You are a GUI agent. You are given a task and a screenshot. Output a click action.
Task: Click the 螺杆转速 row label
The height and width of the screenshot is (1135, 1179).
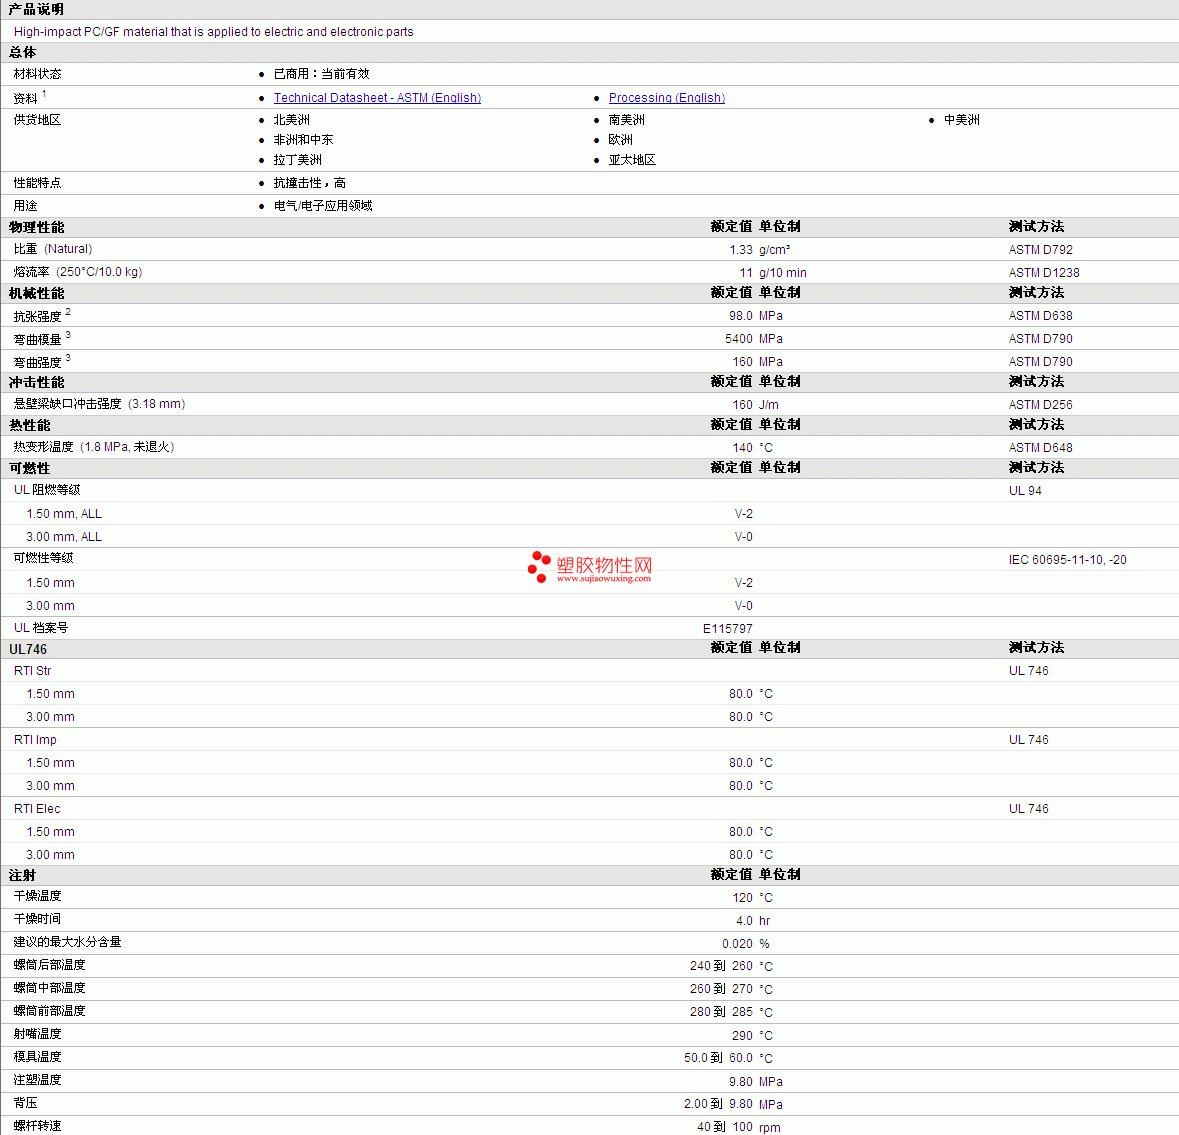(38, 1126)
